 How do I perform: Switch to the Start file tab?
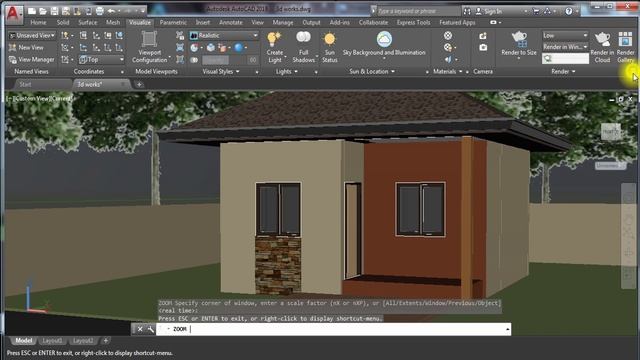pos(25,84)
